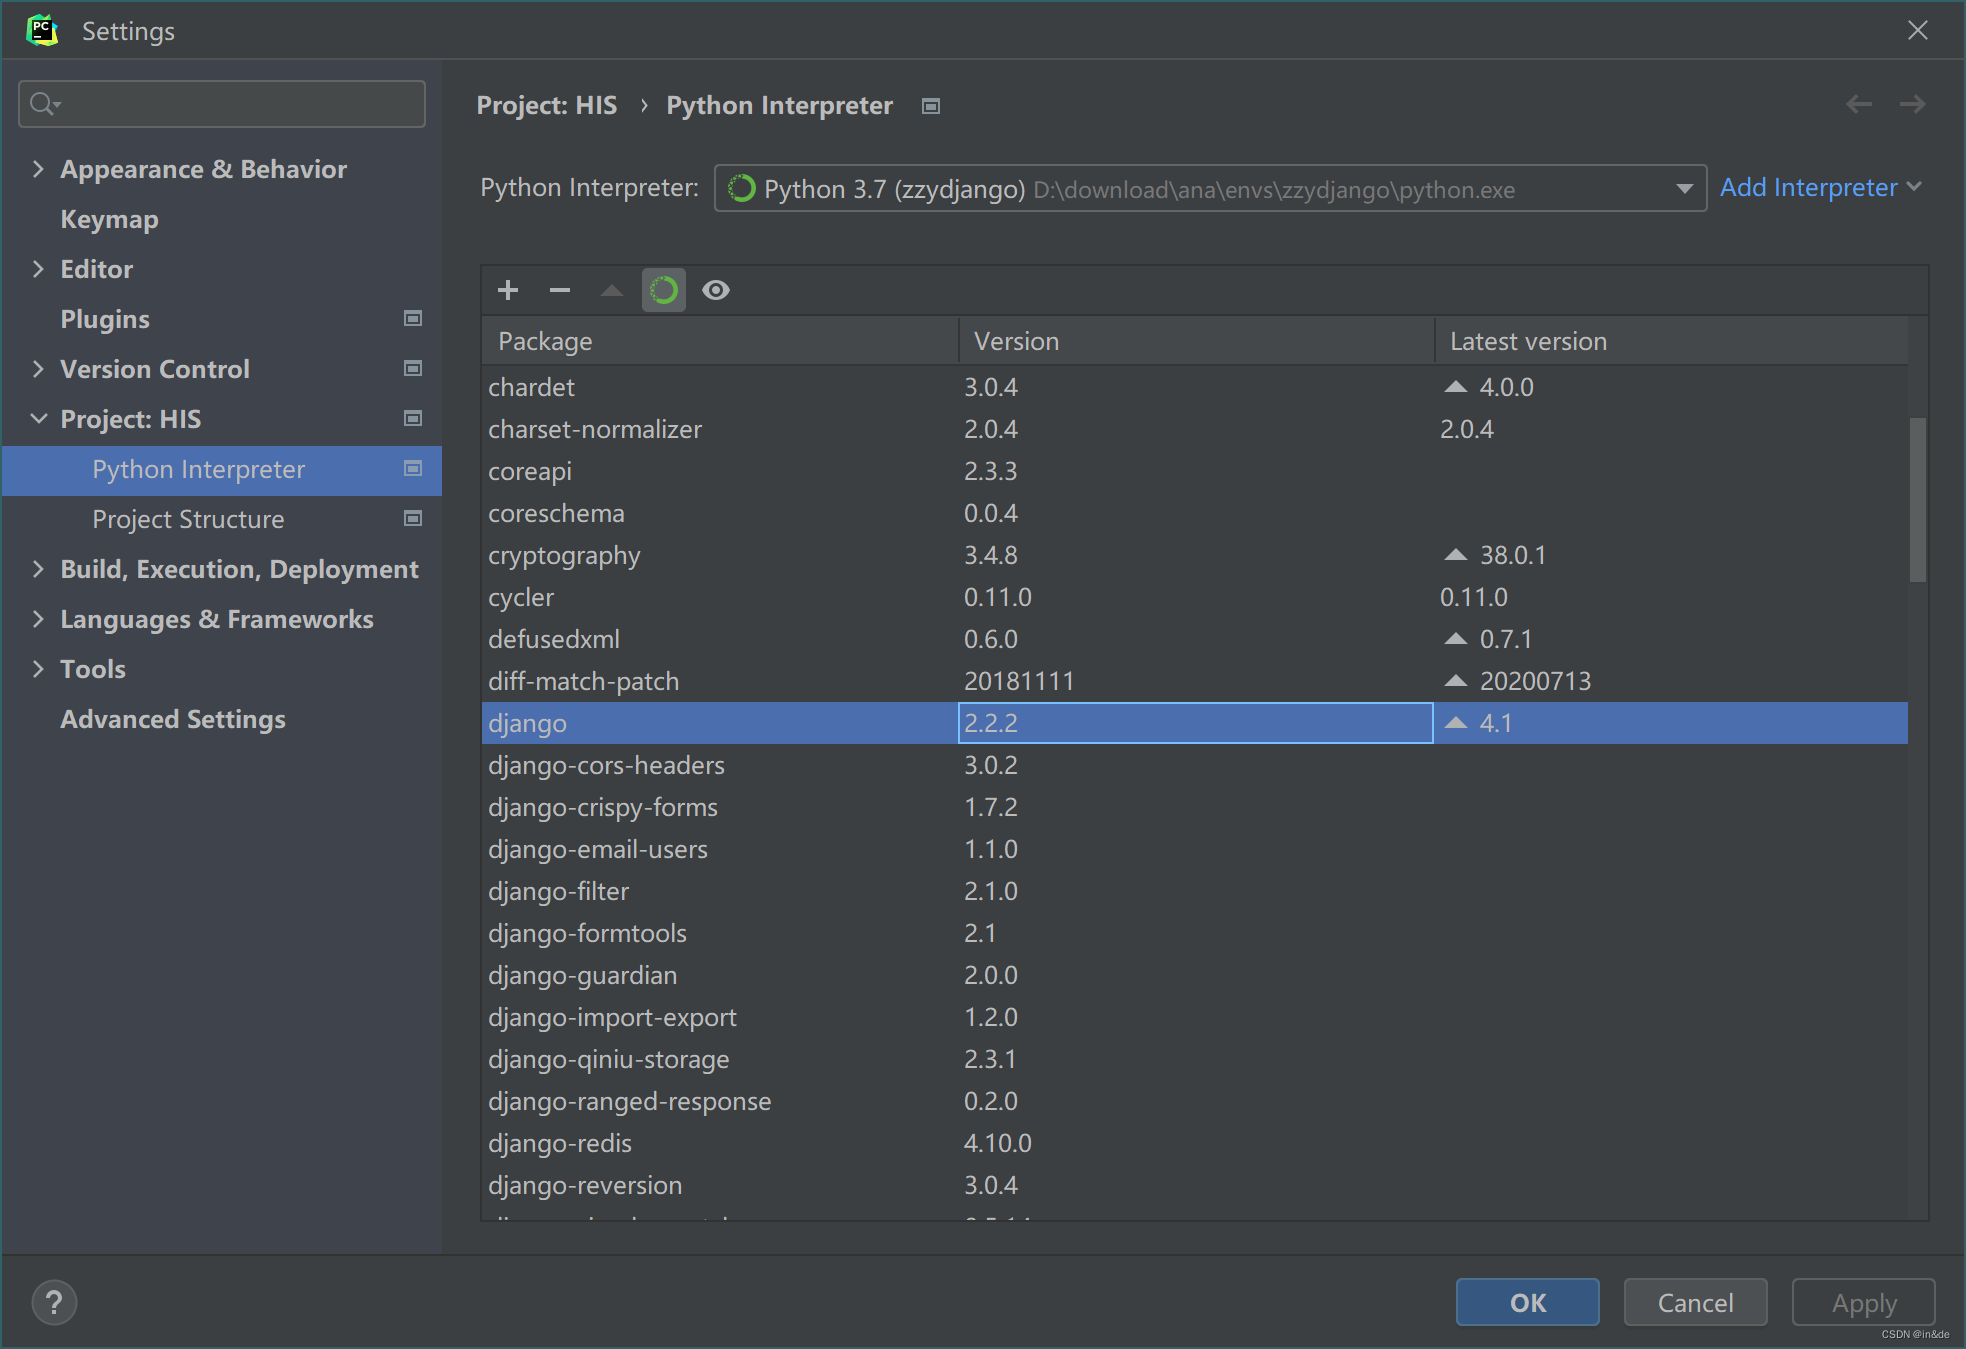Expand the Appearance & Behavior section

pos(38,169)
